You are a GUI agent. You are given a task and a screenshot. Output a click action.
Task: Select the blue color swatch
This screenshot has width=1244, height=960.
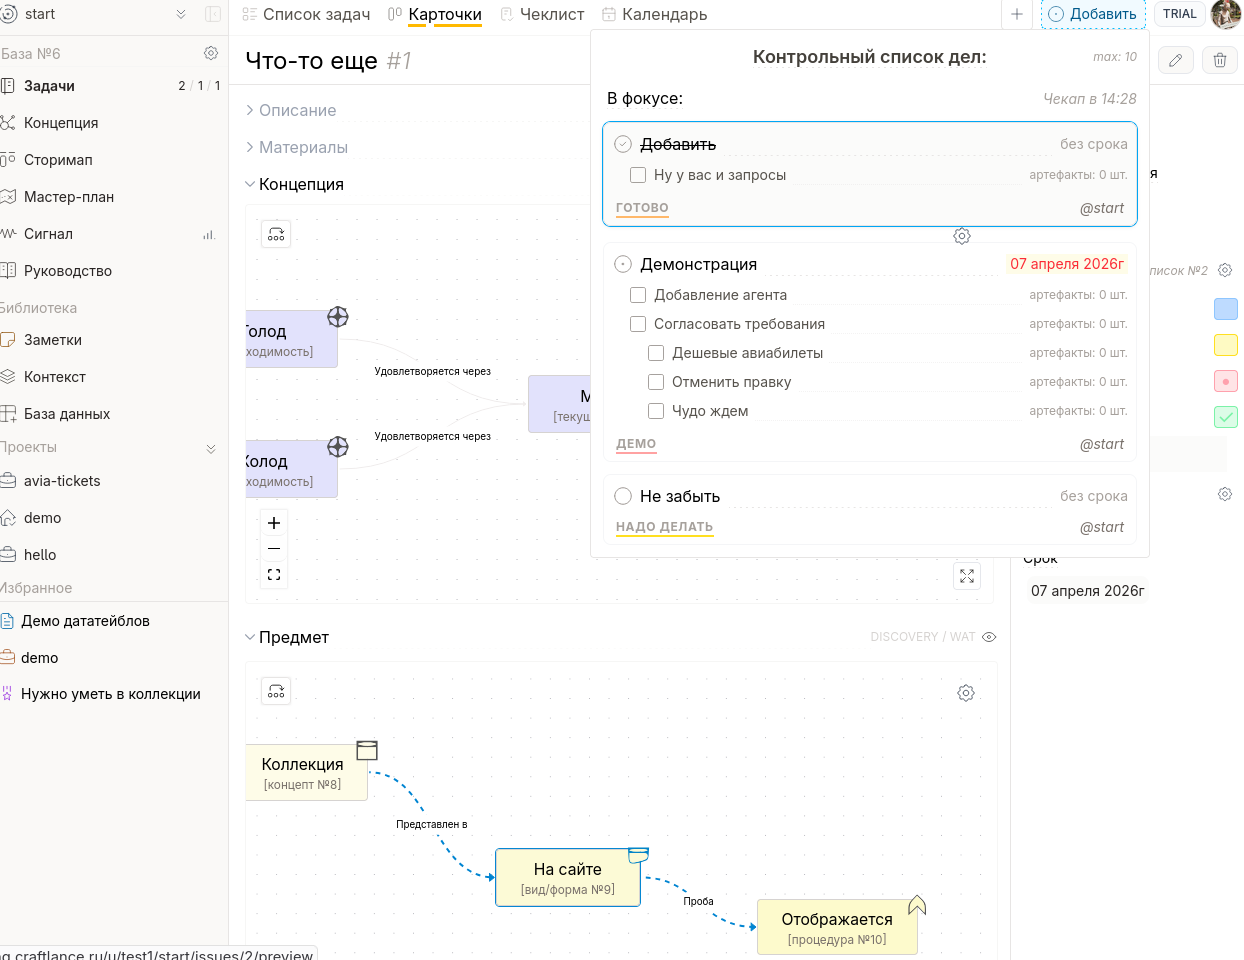click(x=1225, y=309)
